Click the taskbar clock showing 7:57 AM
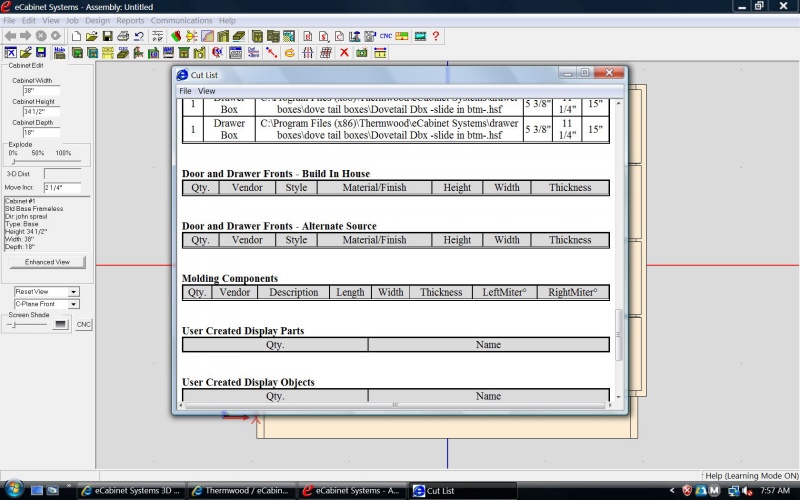The image size is (800, 500). click(x=774, y=490)
